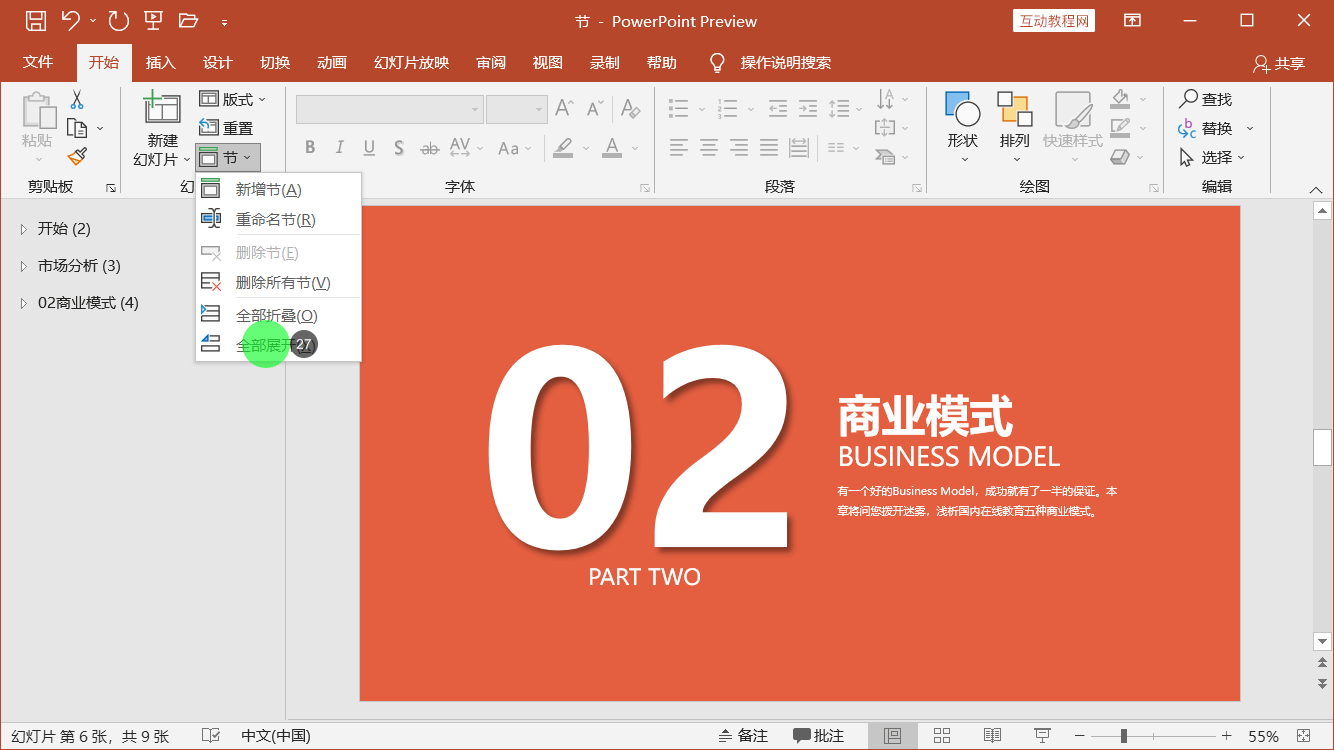Open Notes 备注 pane in status bar

click(743, 736)
